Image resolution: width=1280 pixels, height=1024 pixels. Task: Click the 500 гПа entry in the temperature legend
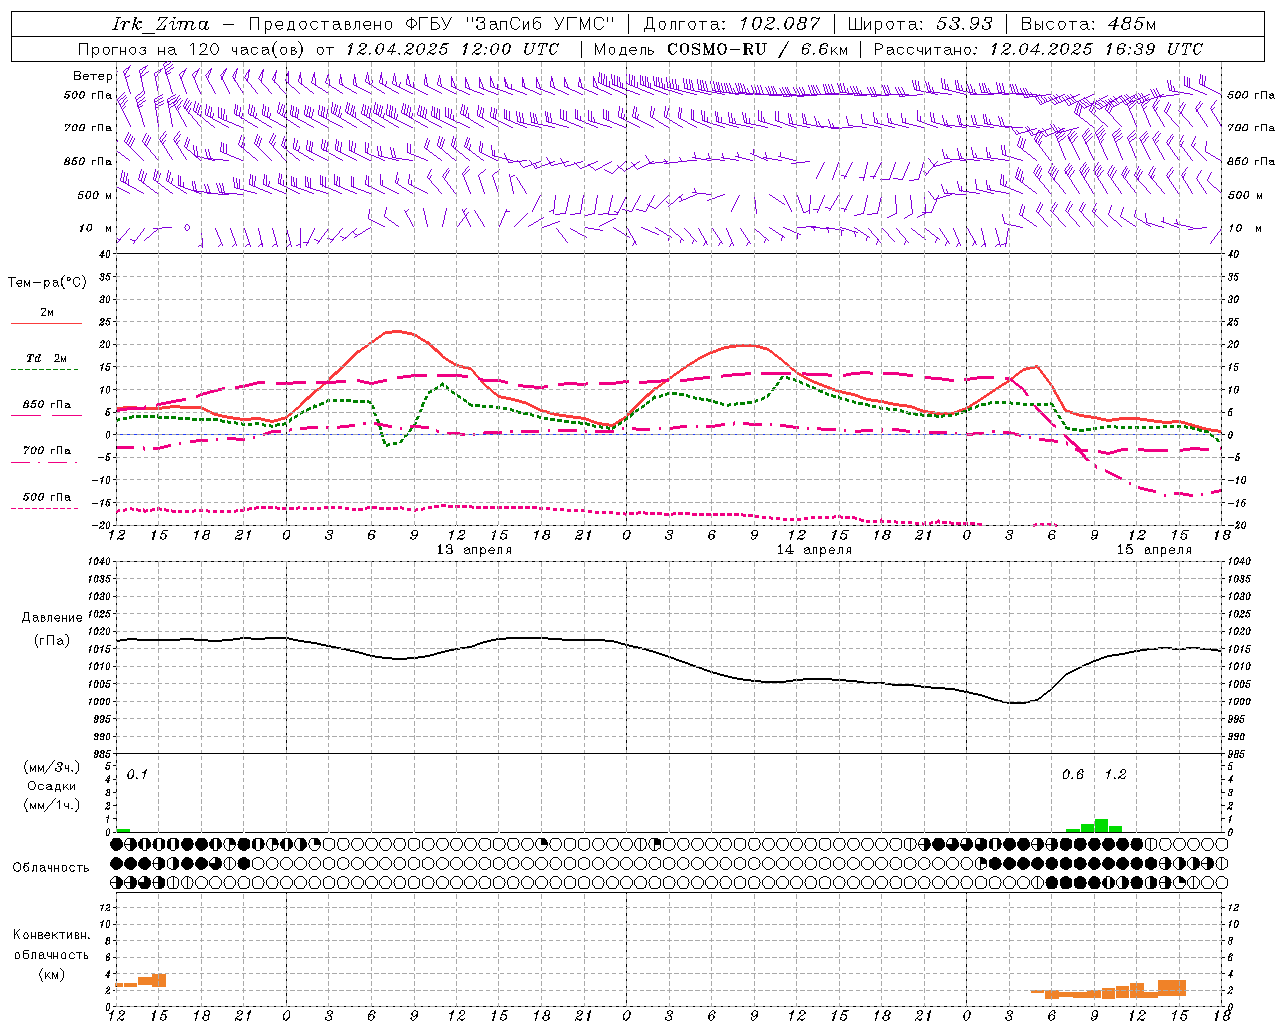(x=46, y=497)
